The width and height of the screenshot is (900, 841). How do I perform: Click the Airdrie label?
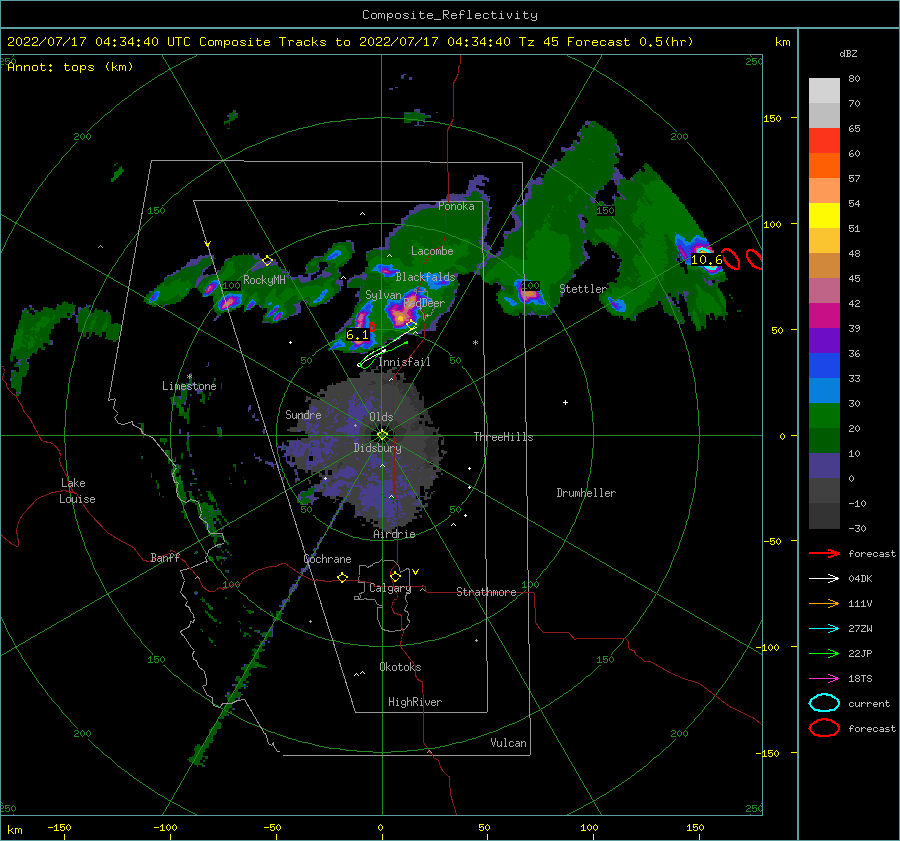coord(394,534)
